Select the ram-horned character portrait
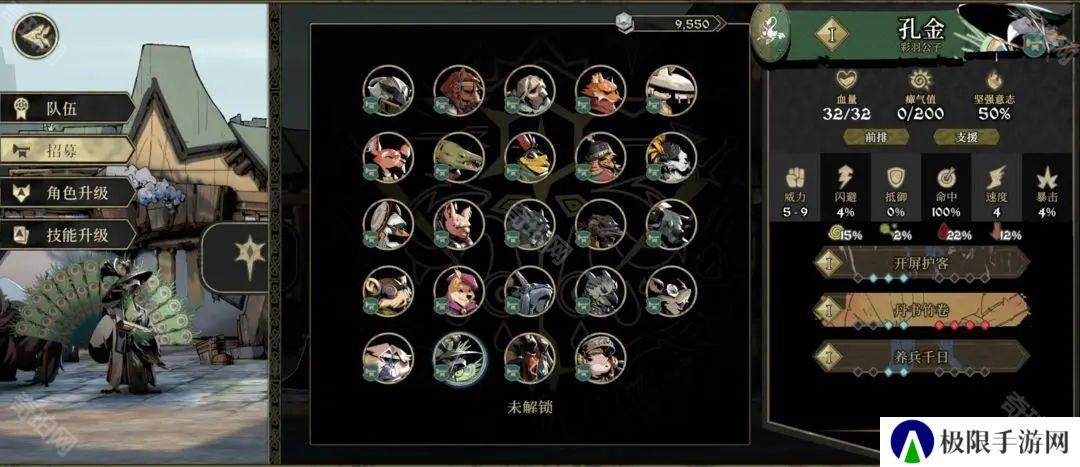This screenshot has width=1080, height=467. tap(388, 291)
